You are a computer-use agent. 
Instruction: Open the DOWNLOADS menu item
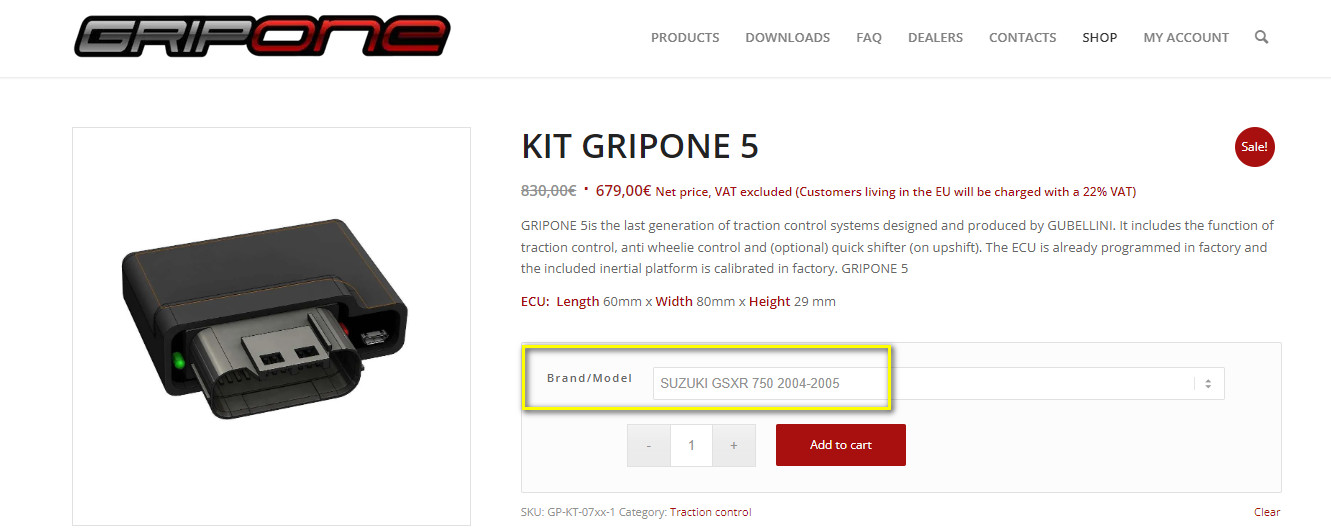(x=787, y=37)
